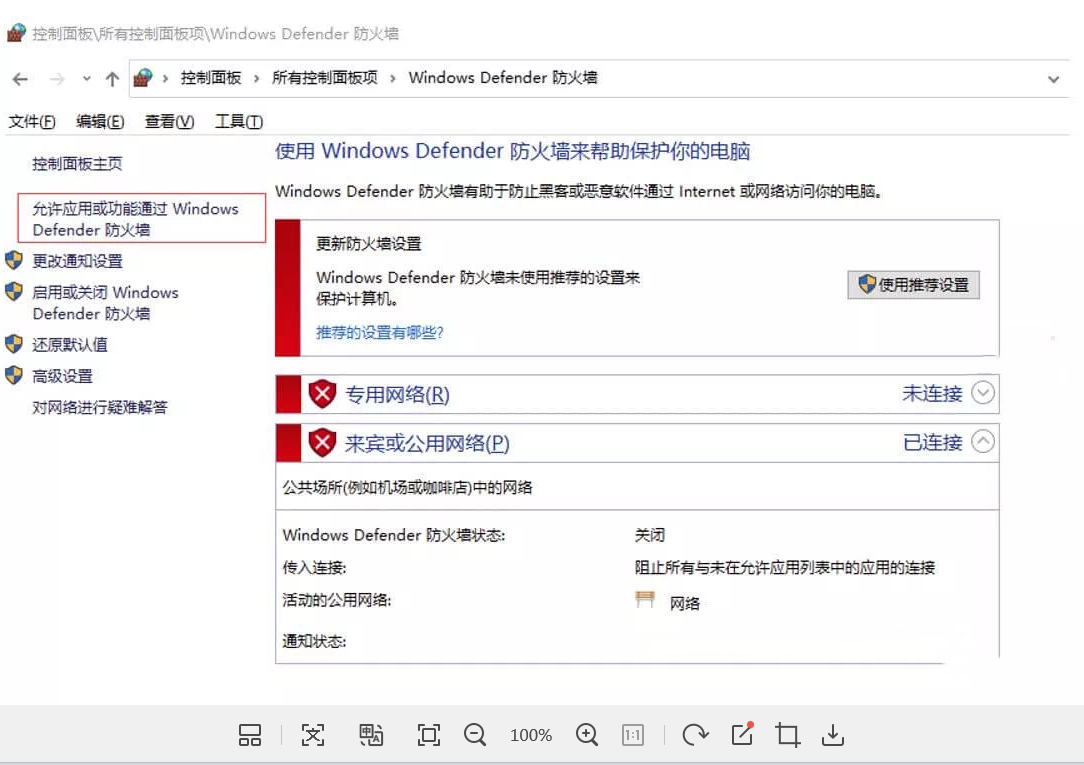
Task: Download the image with the download icon
Action: pos(833,735)
